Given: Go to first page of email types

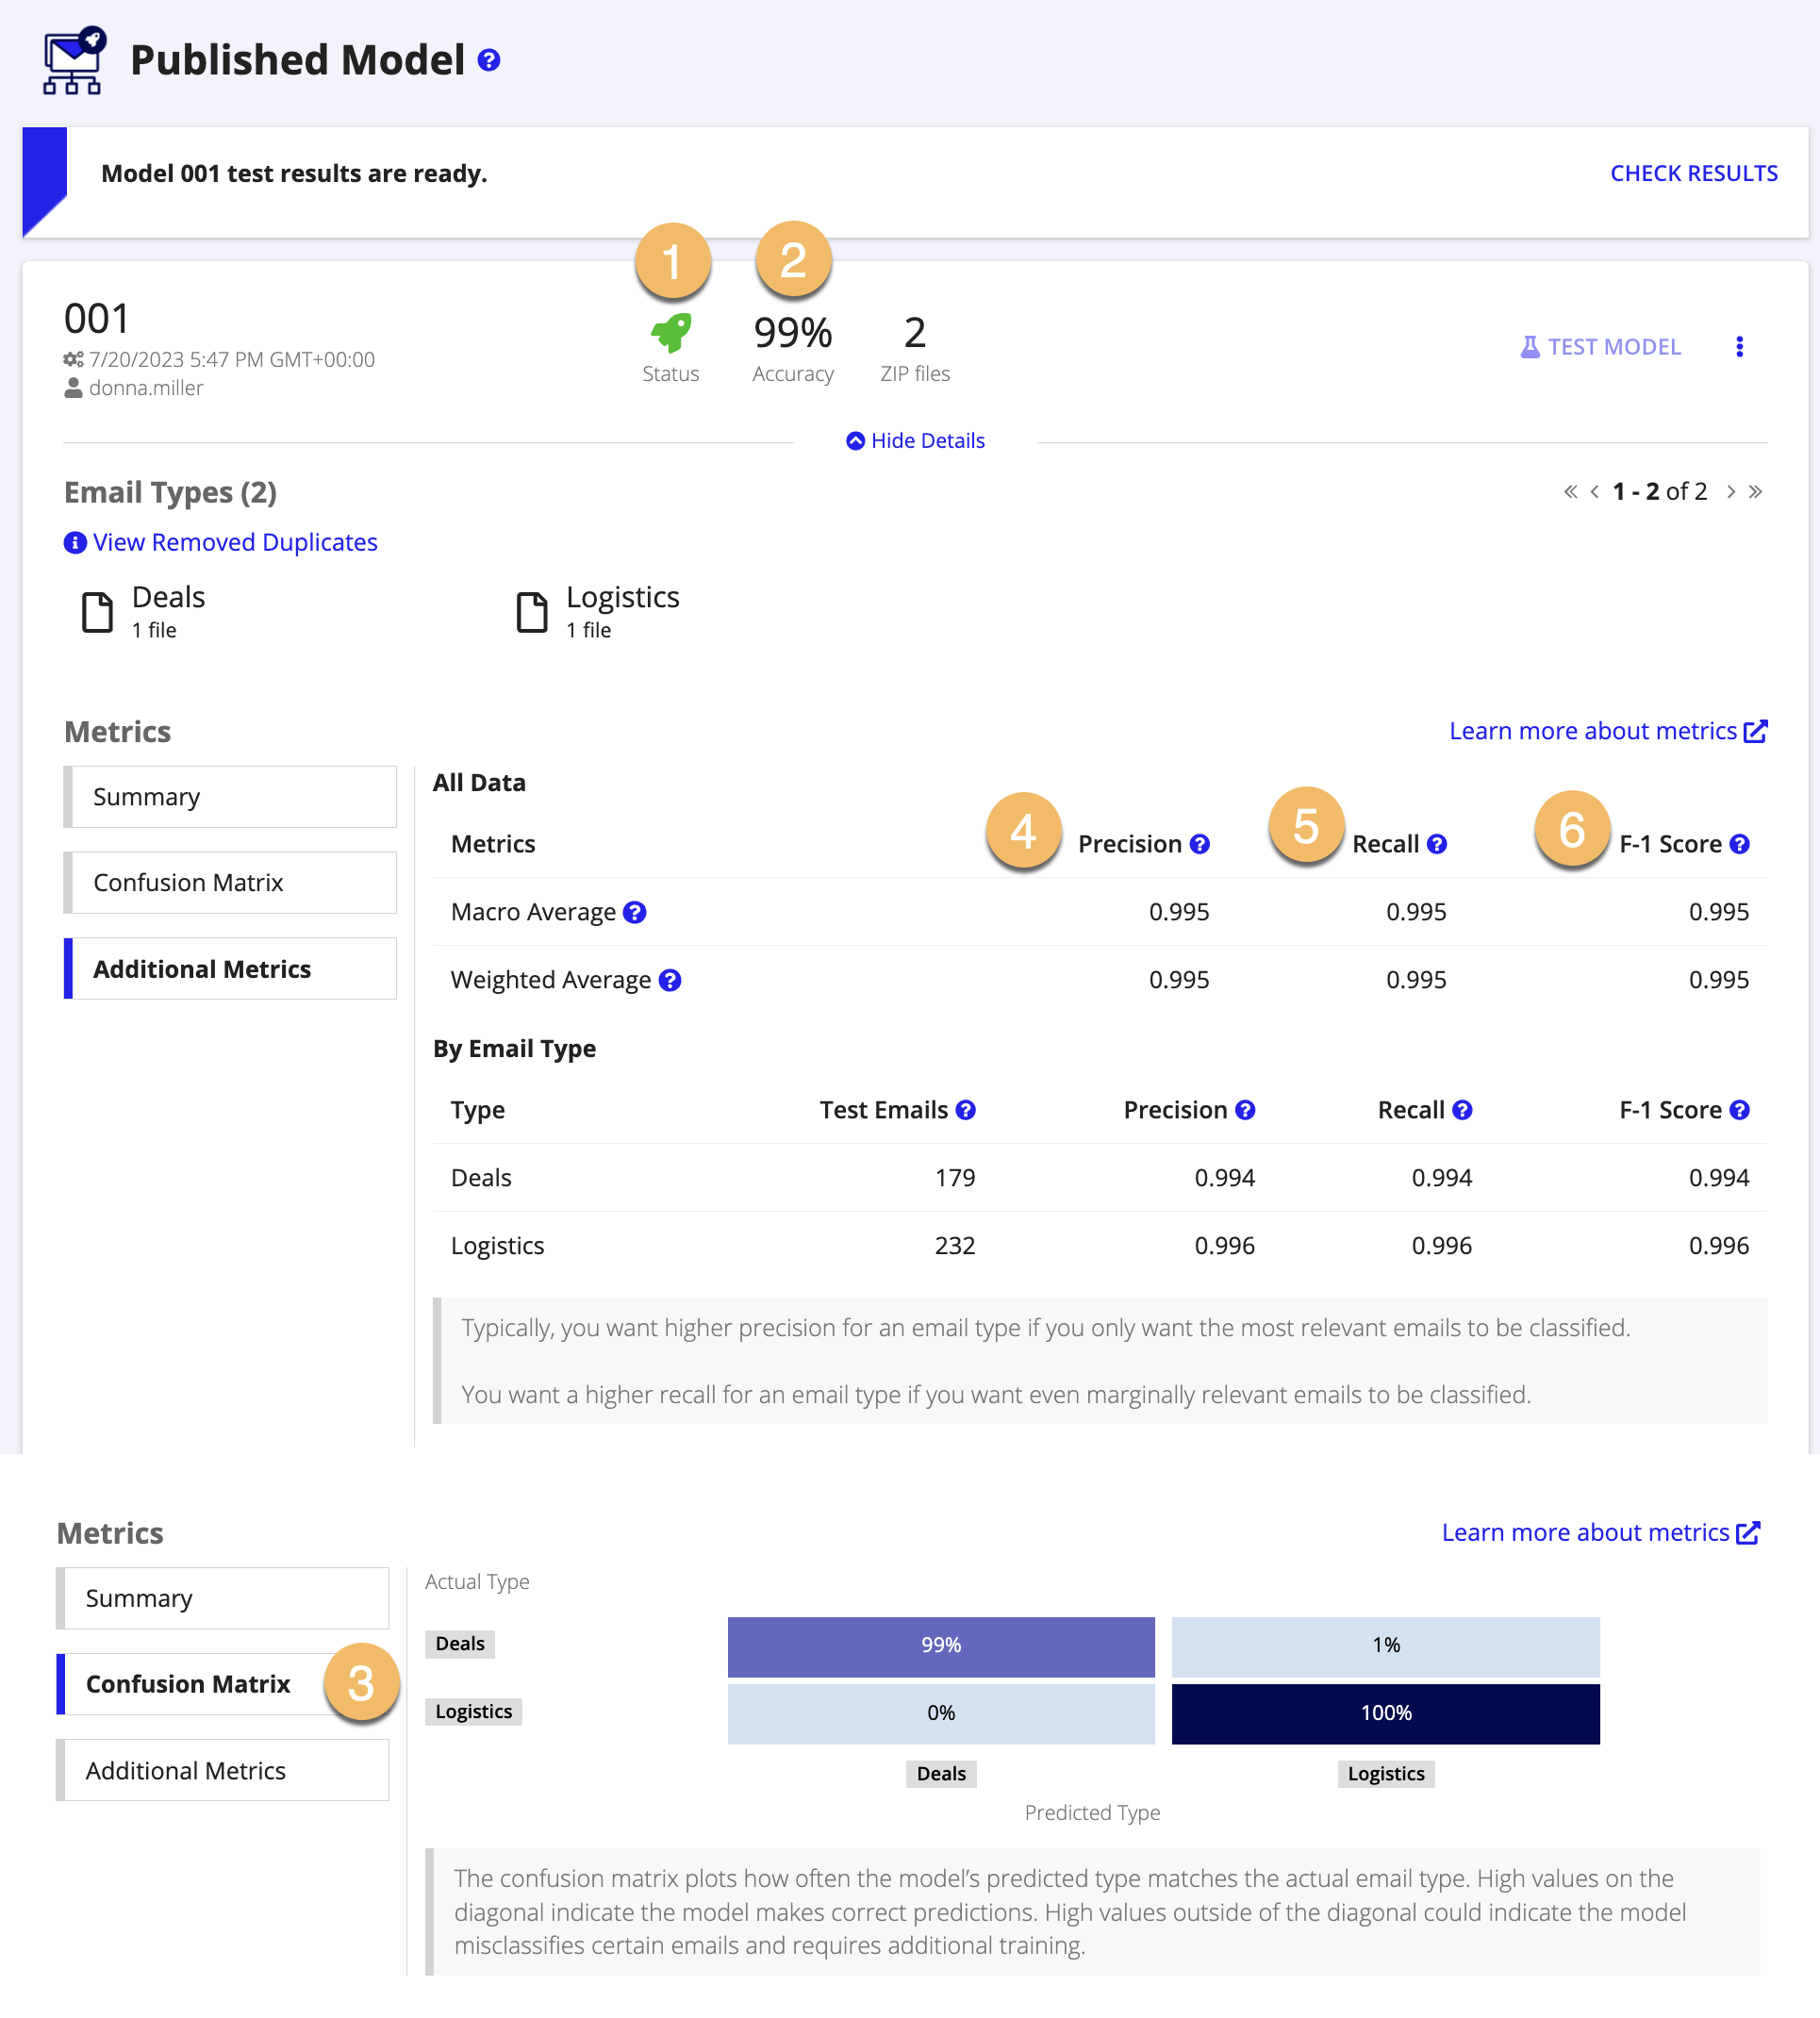Looking at the screenshot, I should click(x=1570, y=491).
